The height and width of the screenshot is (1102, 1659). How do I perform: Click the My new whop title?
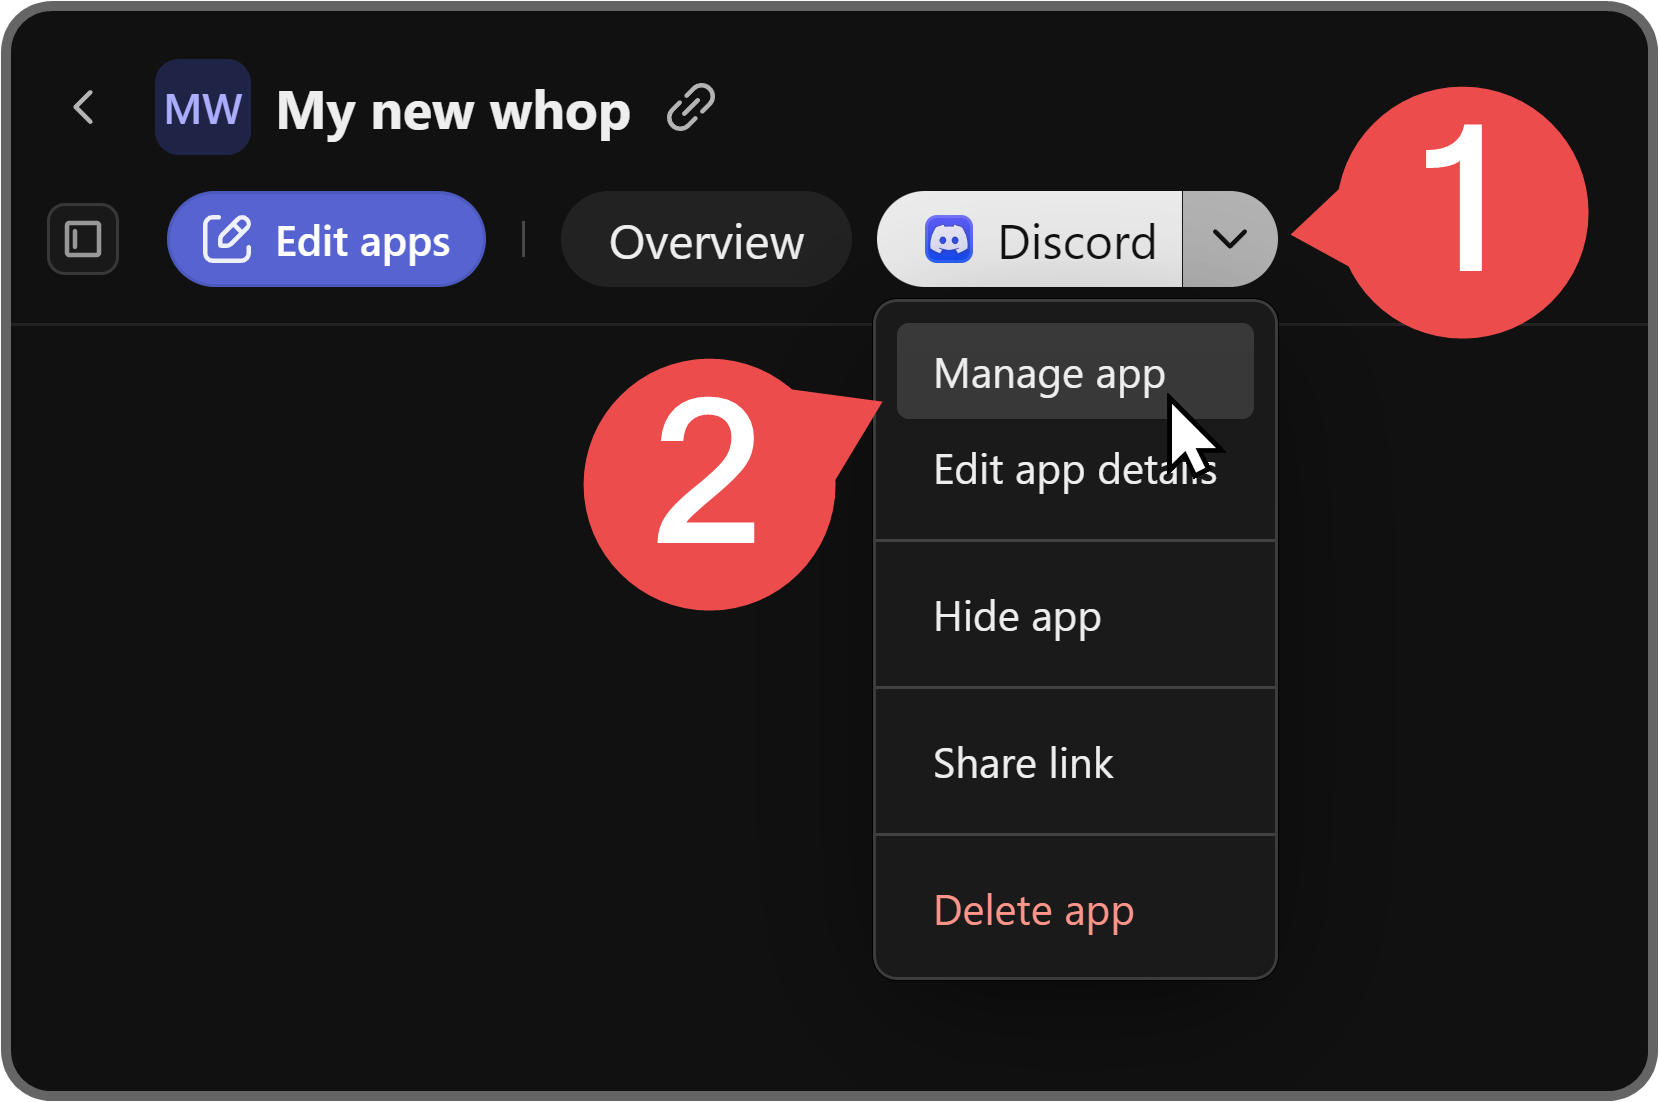(452, 110)
